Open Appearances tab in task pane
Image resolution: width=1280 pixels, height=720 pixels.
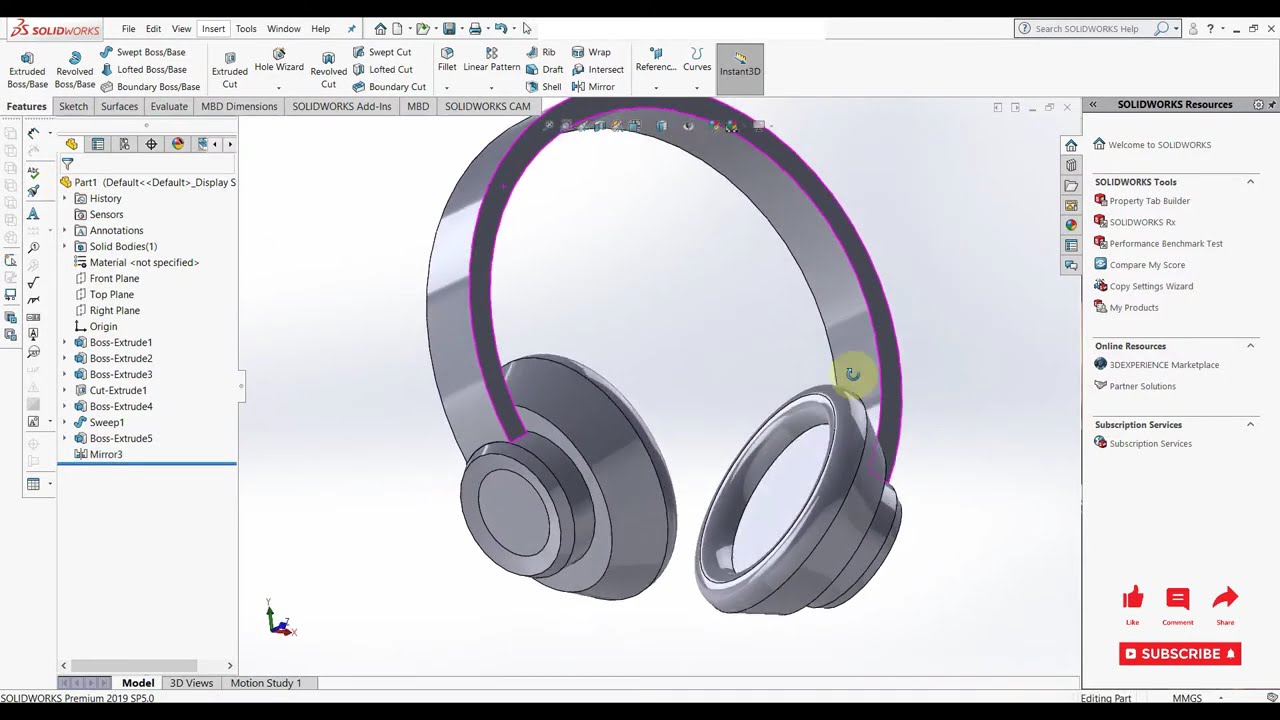pyautogui.click(x=1071, y=225)
